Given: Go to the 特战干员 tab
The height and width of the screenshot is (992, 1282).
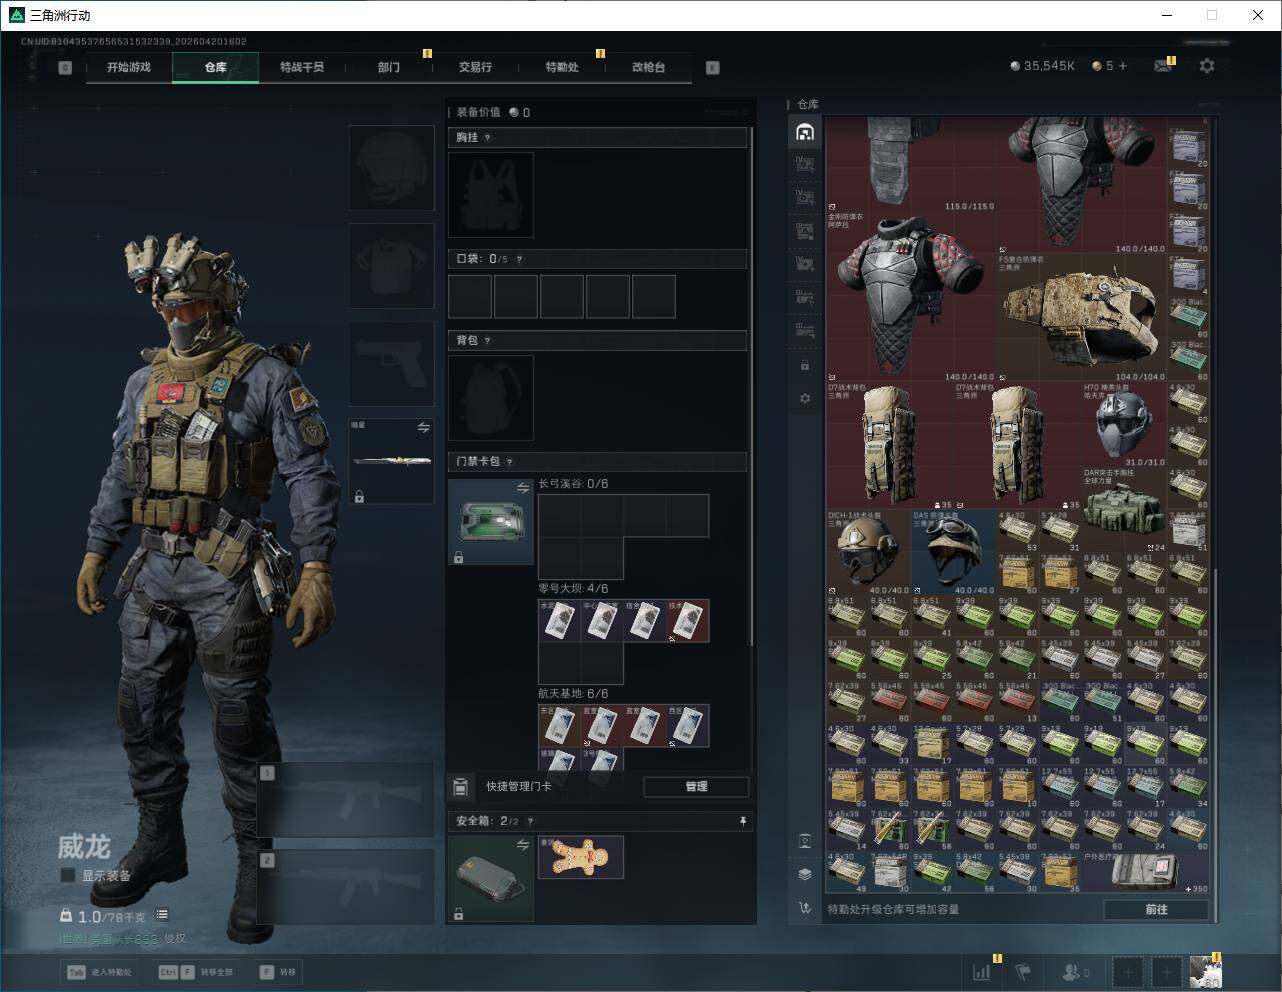Looking at the screenshot, I should pyautogui.click(x=302, y=67).
